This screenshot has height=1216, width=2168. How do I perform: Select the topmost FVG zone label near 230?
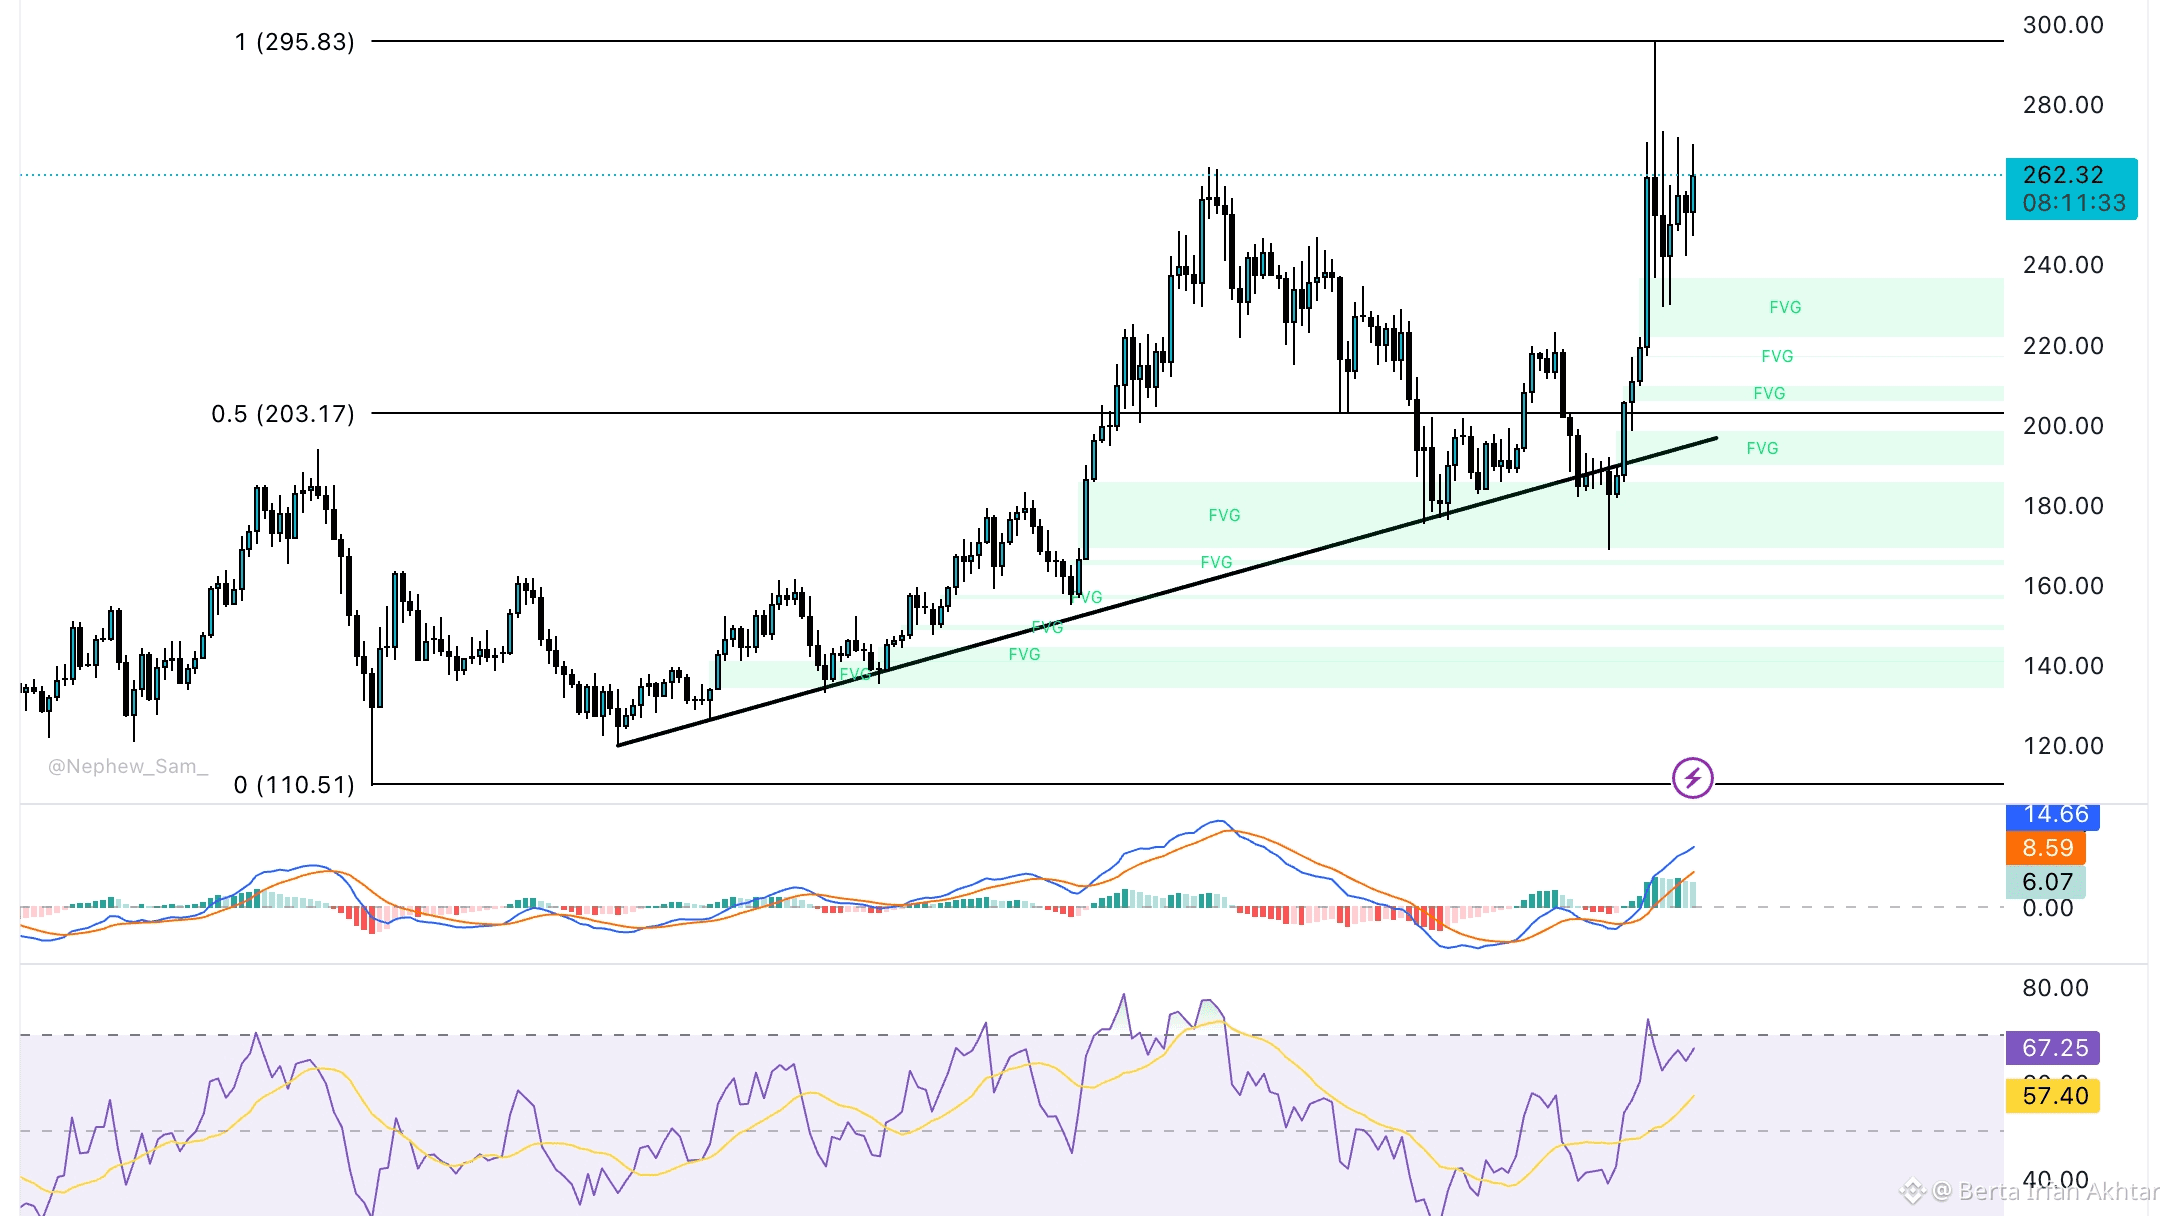tap(1785, 307)
